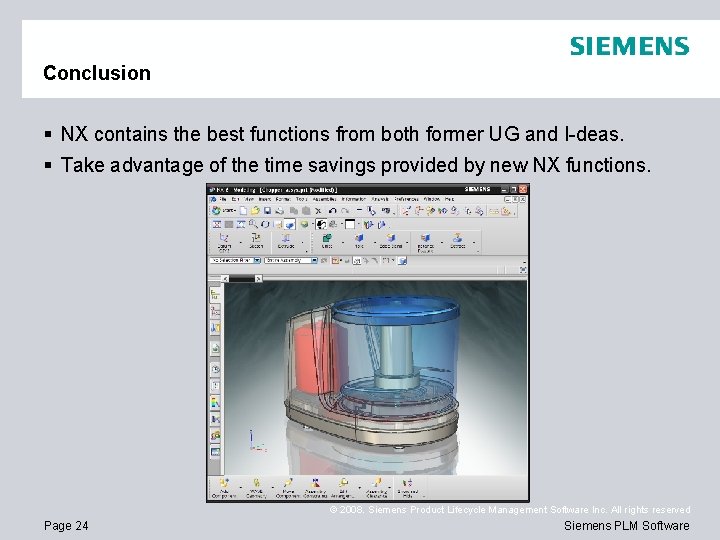Expand the Unite tool dropdown arrow
Screen dimensions: 720x540
click(x=343, y=242)
